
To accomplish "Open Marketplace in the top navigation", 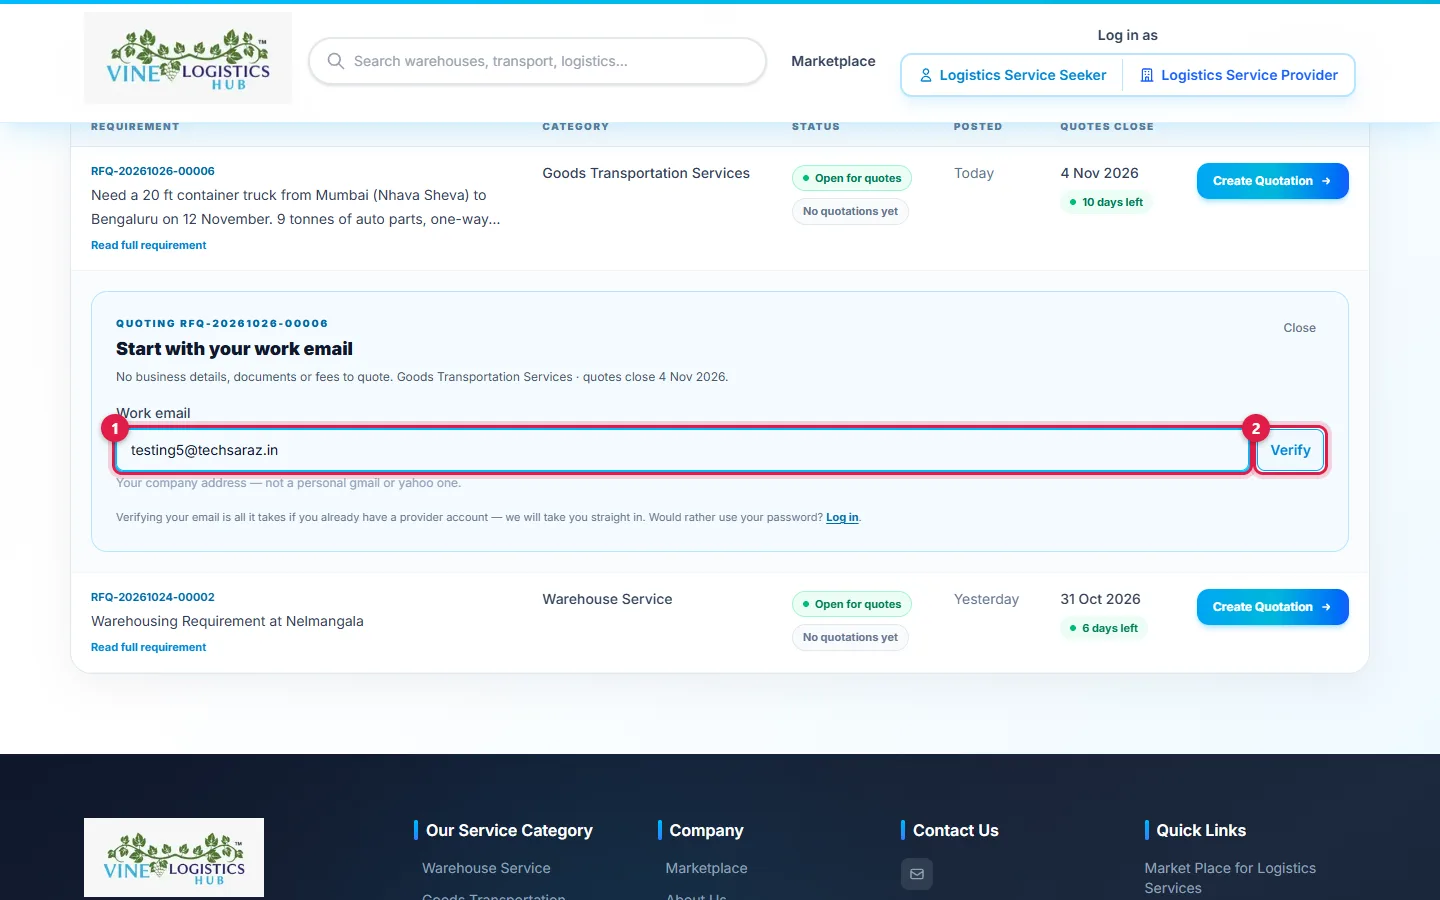I will [x=833, y=61].
